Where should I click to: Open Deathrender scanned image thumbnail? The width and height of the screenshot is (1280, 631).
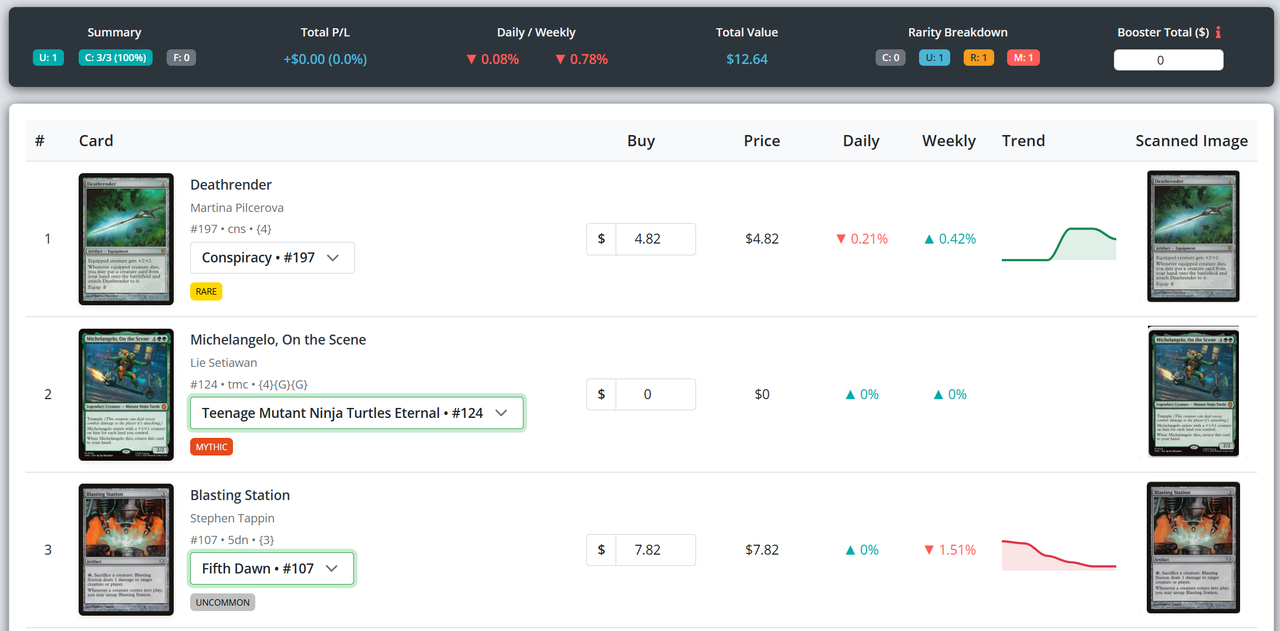(1193, 236)
